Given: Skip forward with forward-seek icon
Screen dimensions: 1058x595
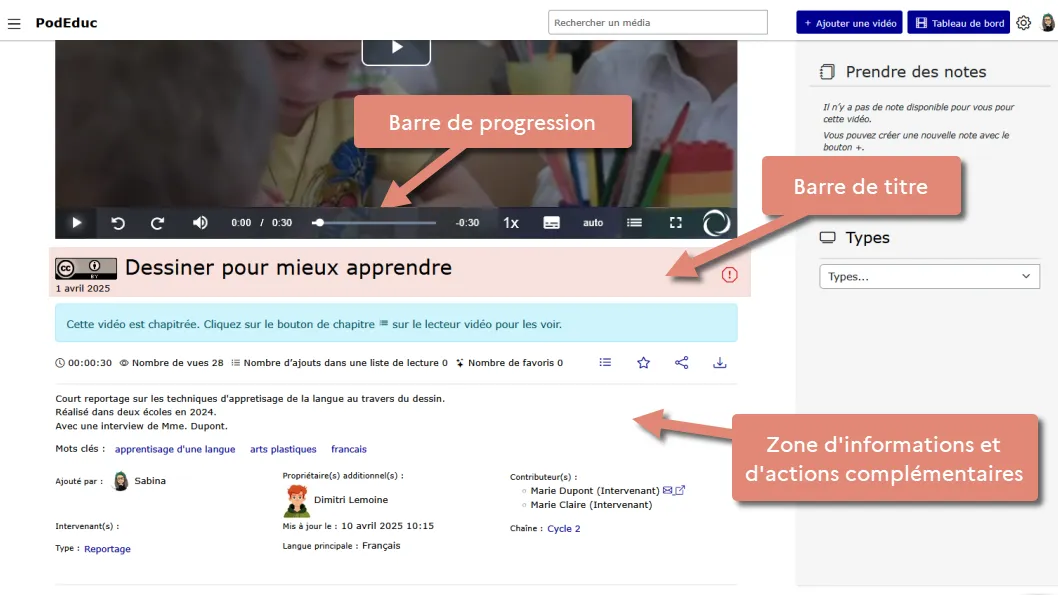Looking at the screenshot, I should [x=157, y=223].
